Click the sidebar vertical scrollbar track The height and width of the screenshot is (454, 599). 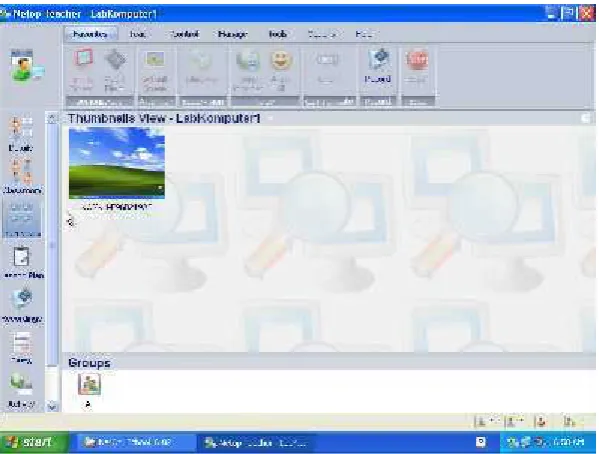click(52, 245)
